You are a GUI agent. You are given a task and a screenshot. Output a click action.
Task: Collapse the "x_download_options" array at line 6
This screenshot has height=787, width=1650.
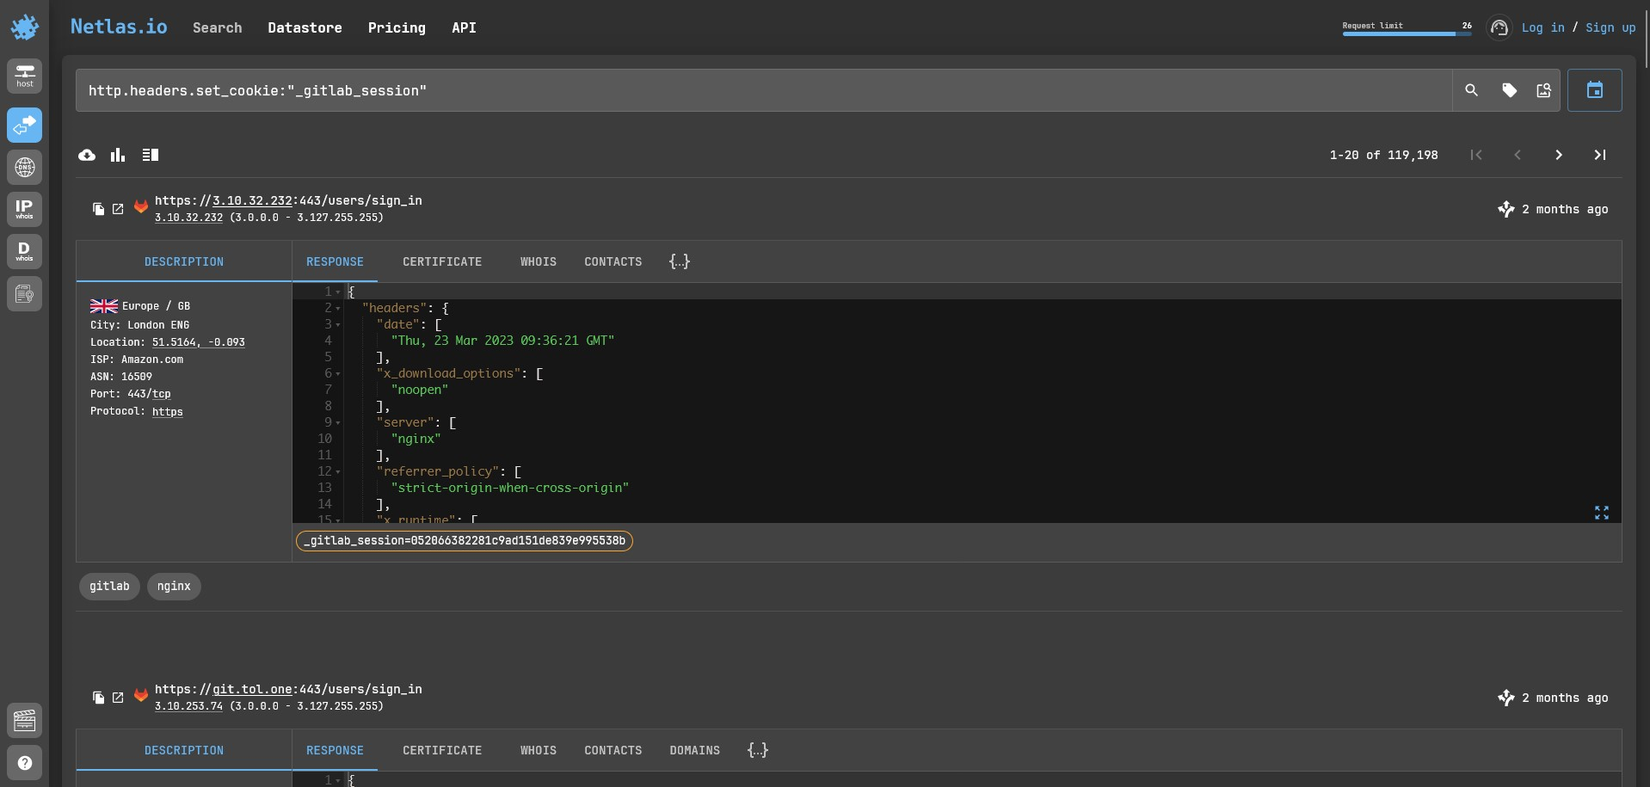338,374
